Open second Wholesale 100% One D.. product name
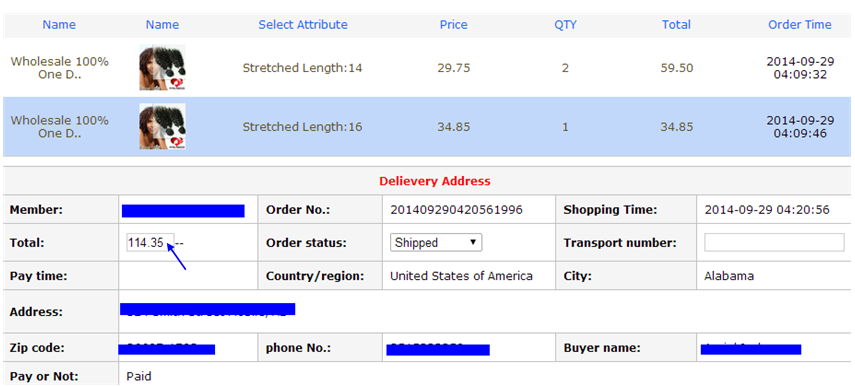 click(59, 127)
